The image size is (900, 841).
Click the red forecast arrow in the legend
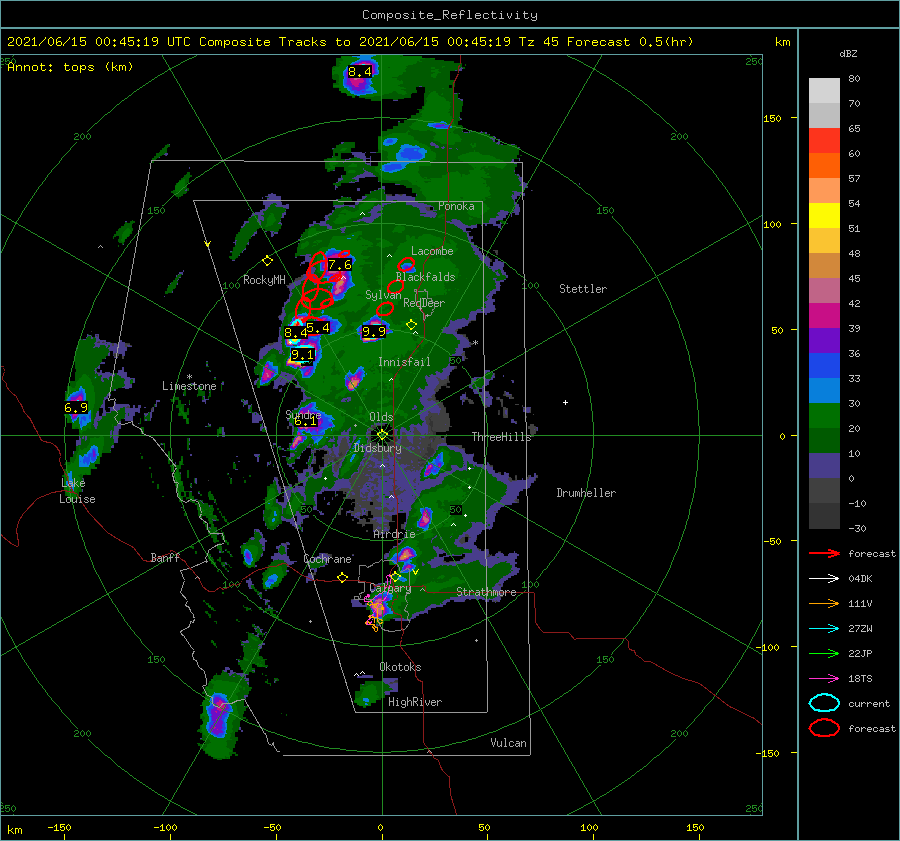824,553
